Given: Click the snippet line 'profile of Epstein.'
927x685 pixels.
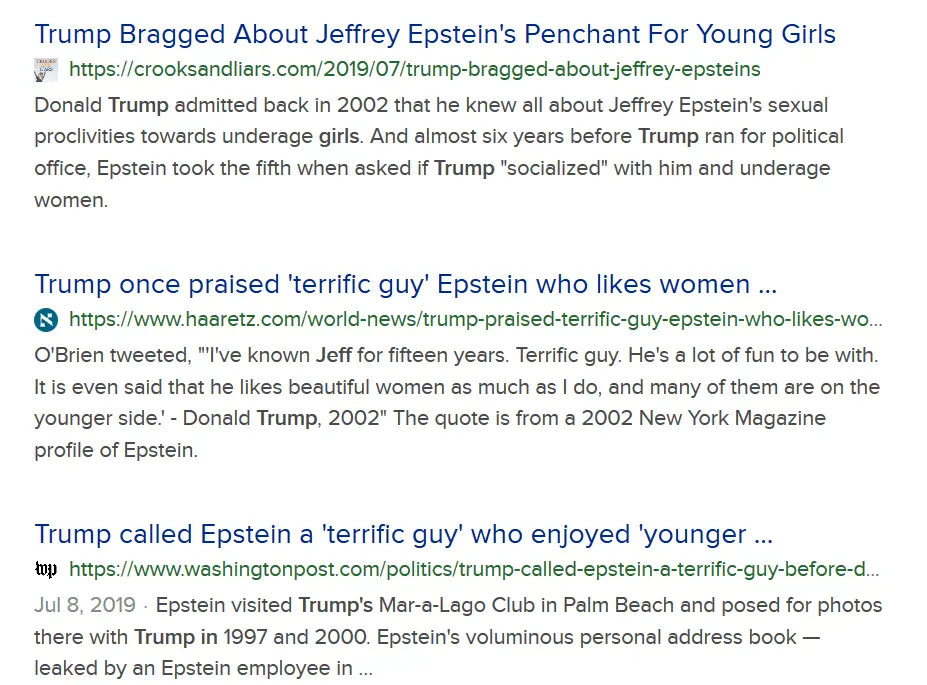Looking at the screenshot, I should (x=116, y=450).
